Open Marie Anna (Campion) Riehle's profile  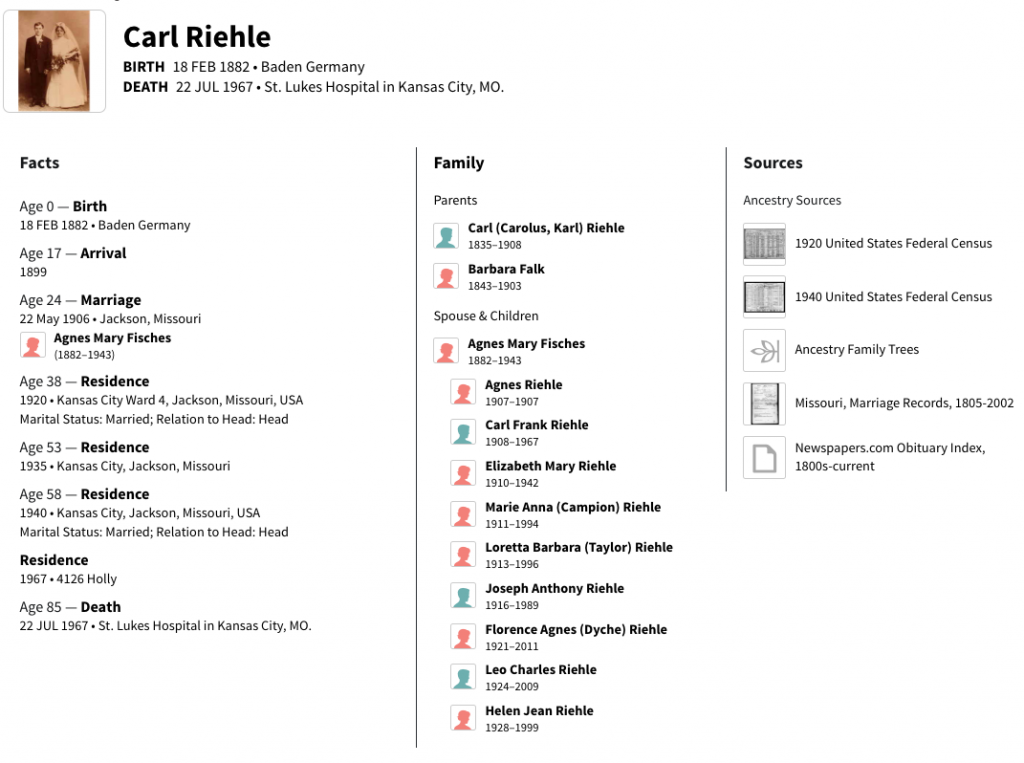(573, 507)
